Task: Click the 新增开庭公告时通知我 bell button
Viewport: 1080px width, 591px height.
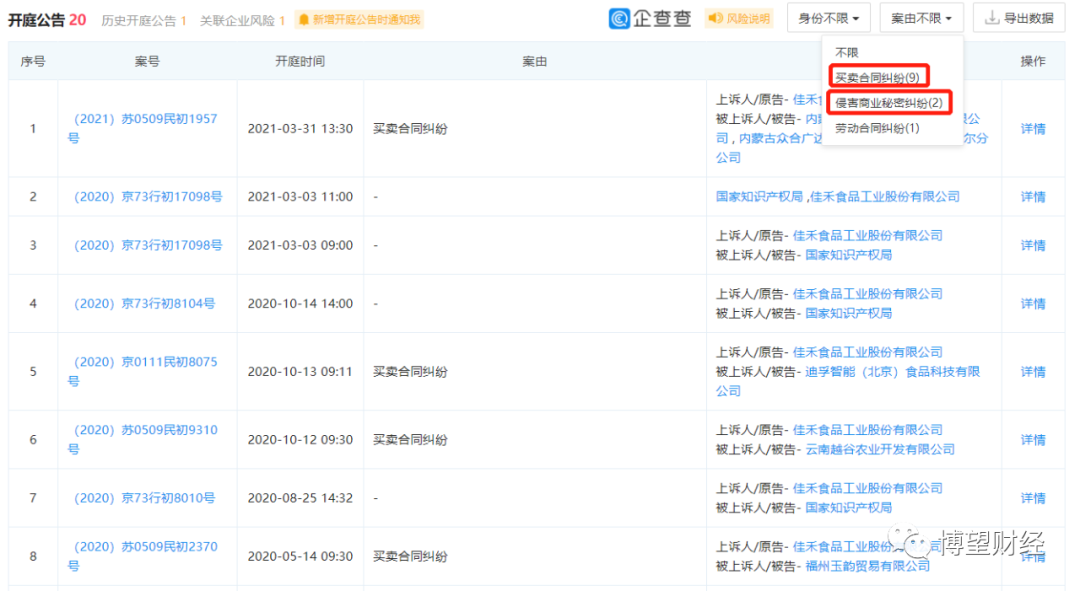Action: click(x=359, y=20)
